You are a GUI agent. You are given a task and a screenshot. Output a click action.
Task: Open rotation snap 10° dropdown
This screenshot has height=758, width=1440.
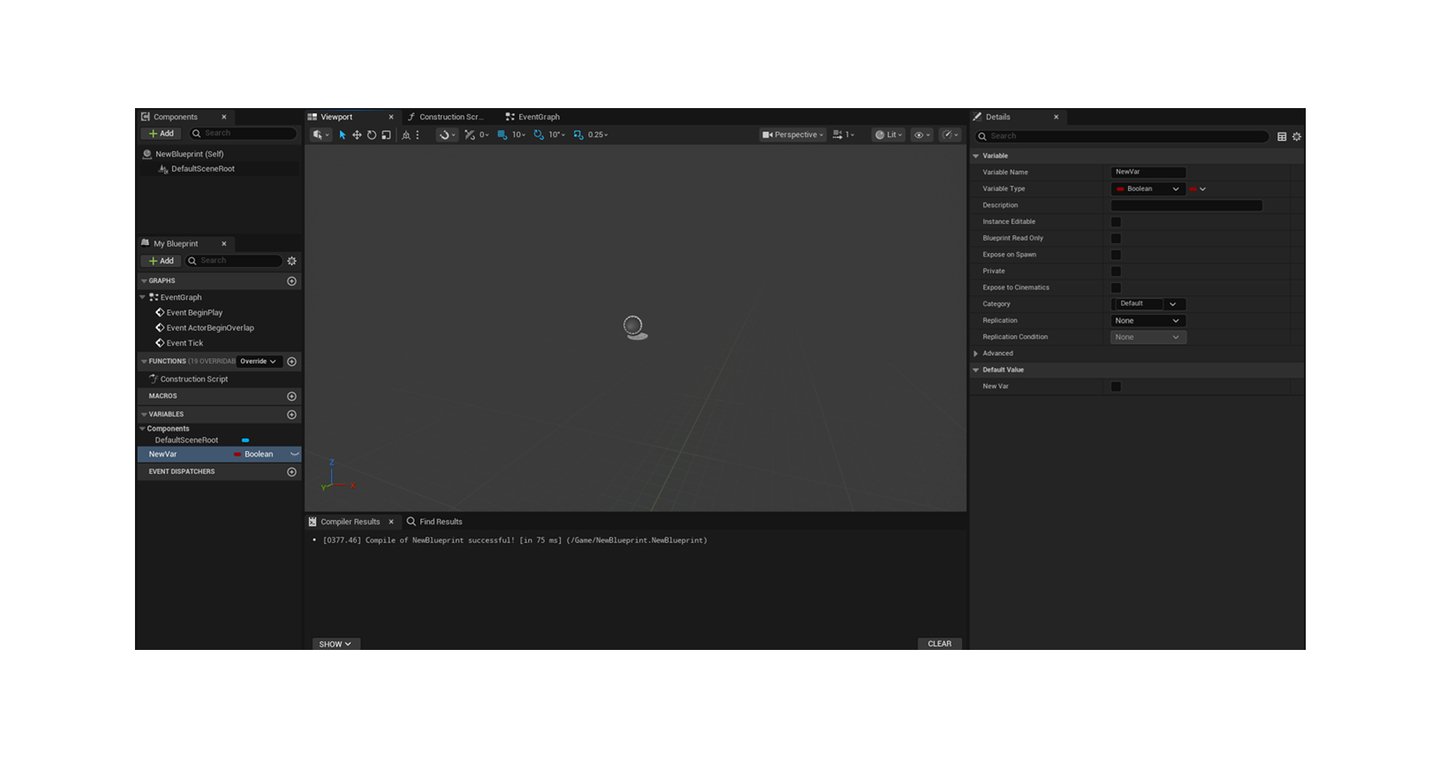(556, 135)
